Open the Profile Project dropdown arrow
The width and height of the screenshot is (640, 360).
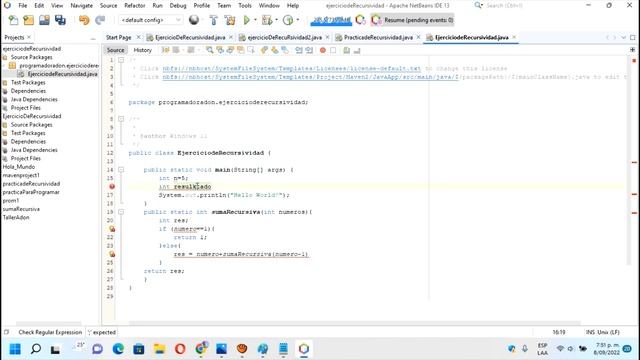click(298, 20)
